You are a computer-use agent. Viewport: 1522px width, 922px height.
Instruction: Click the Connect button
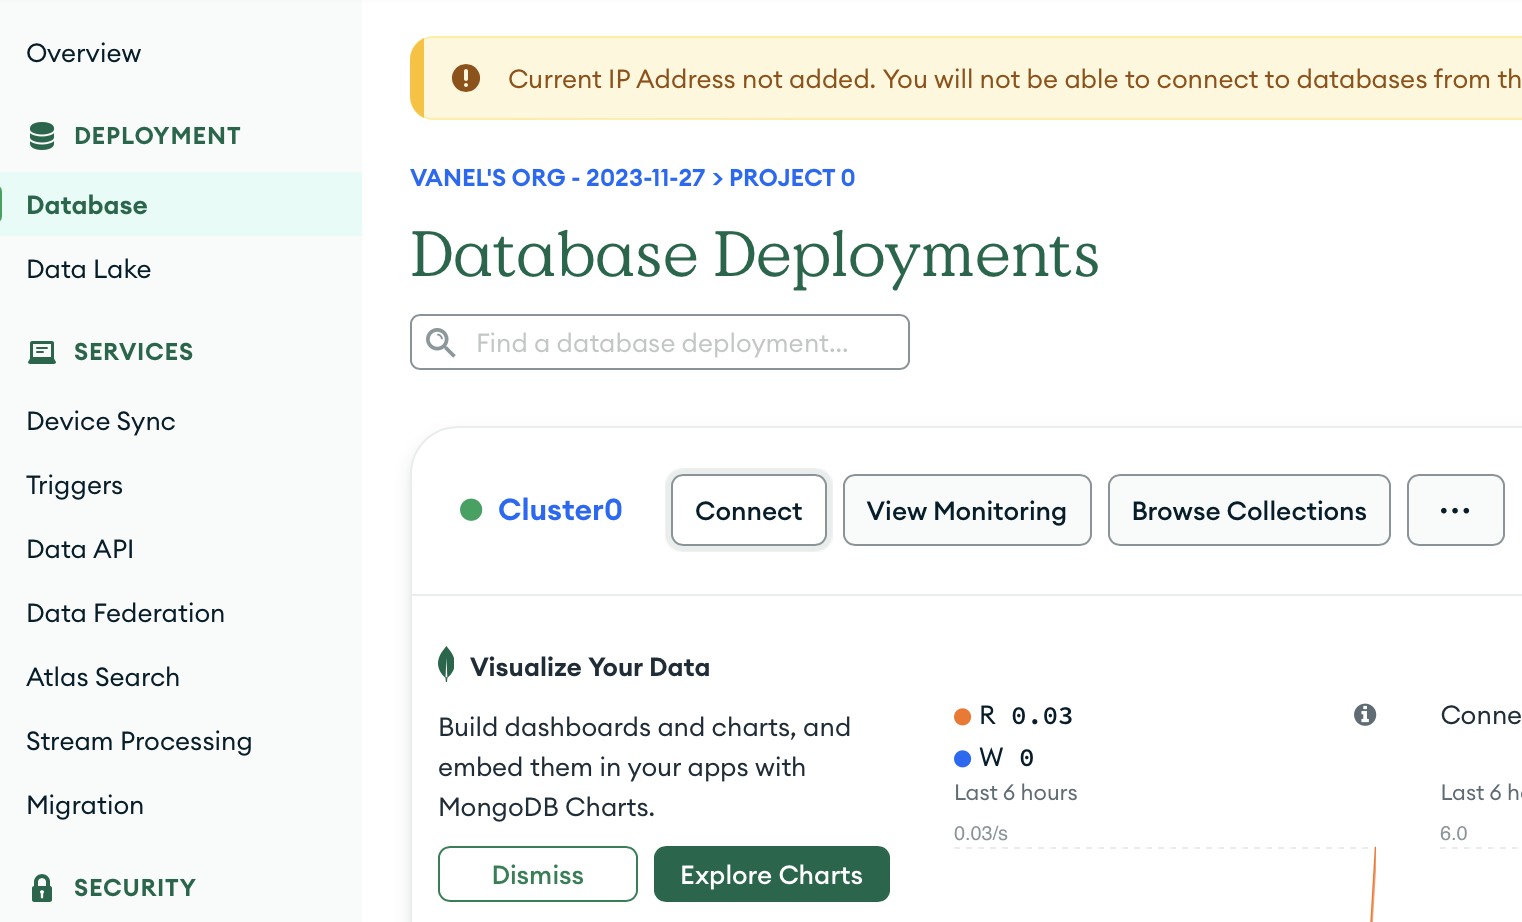click(749, 510)
